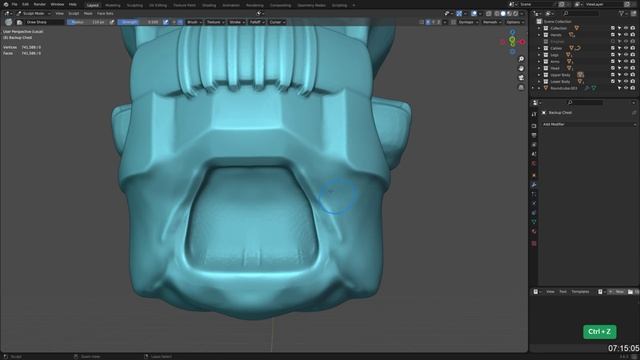Toggle Arms collection exclude checkbox

[613, 62]
